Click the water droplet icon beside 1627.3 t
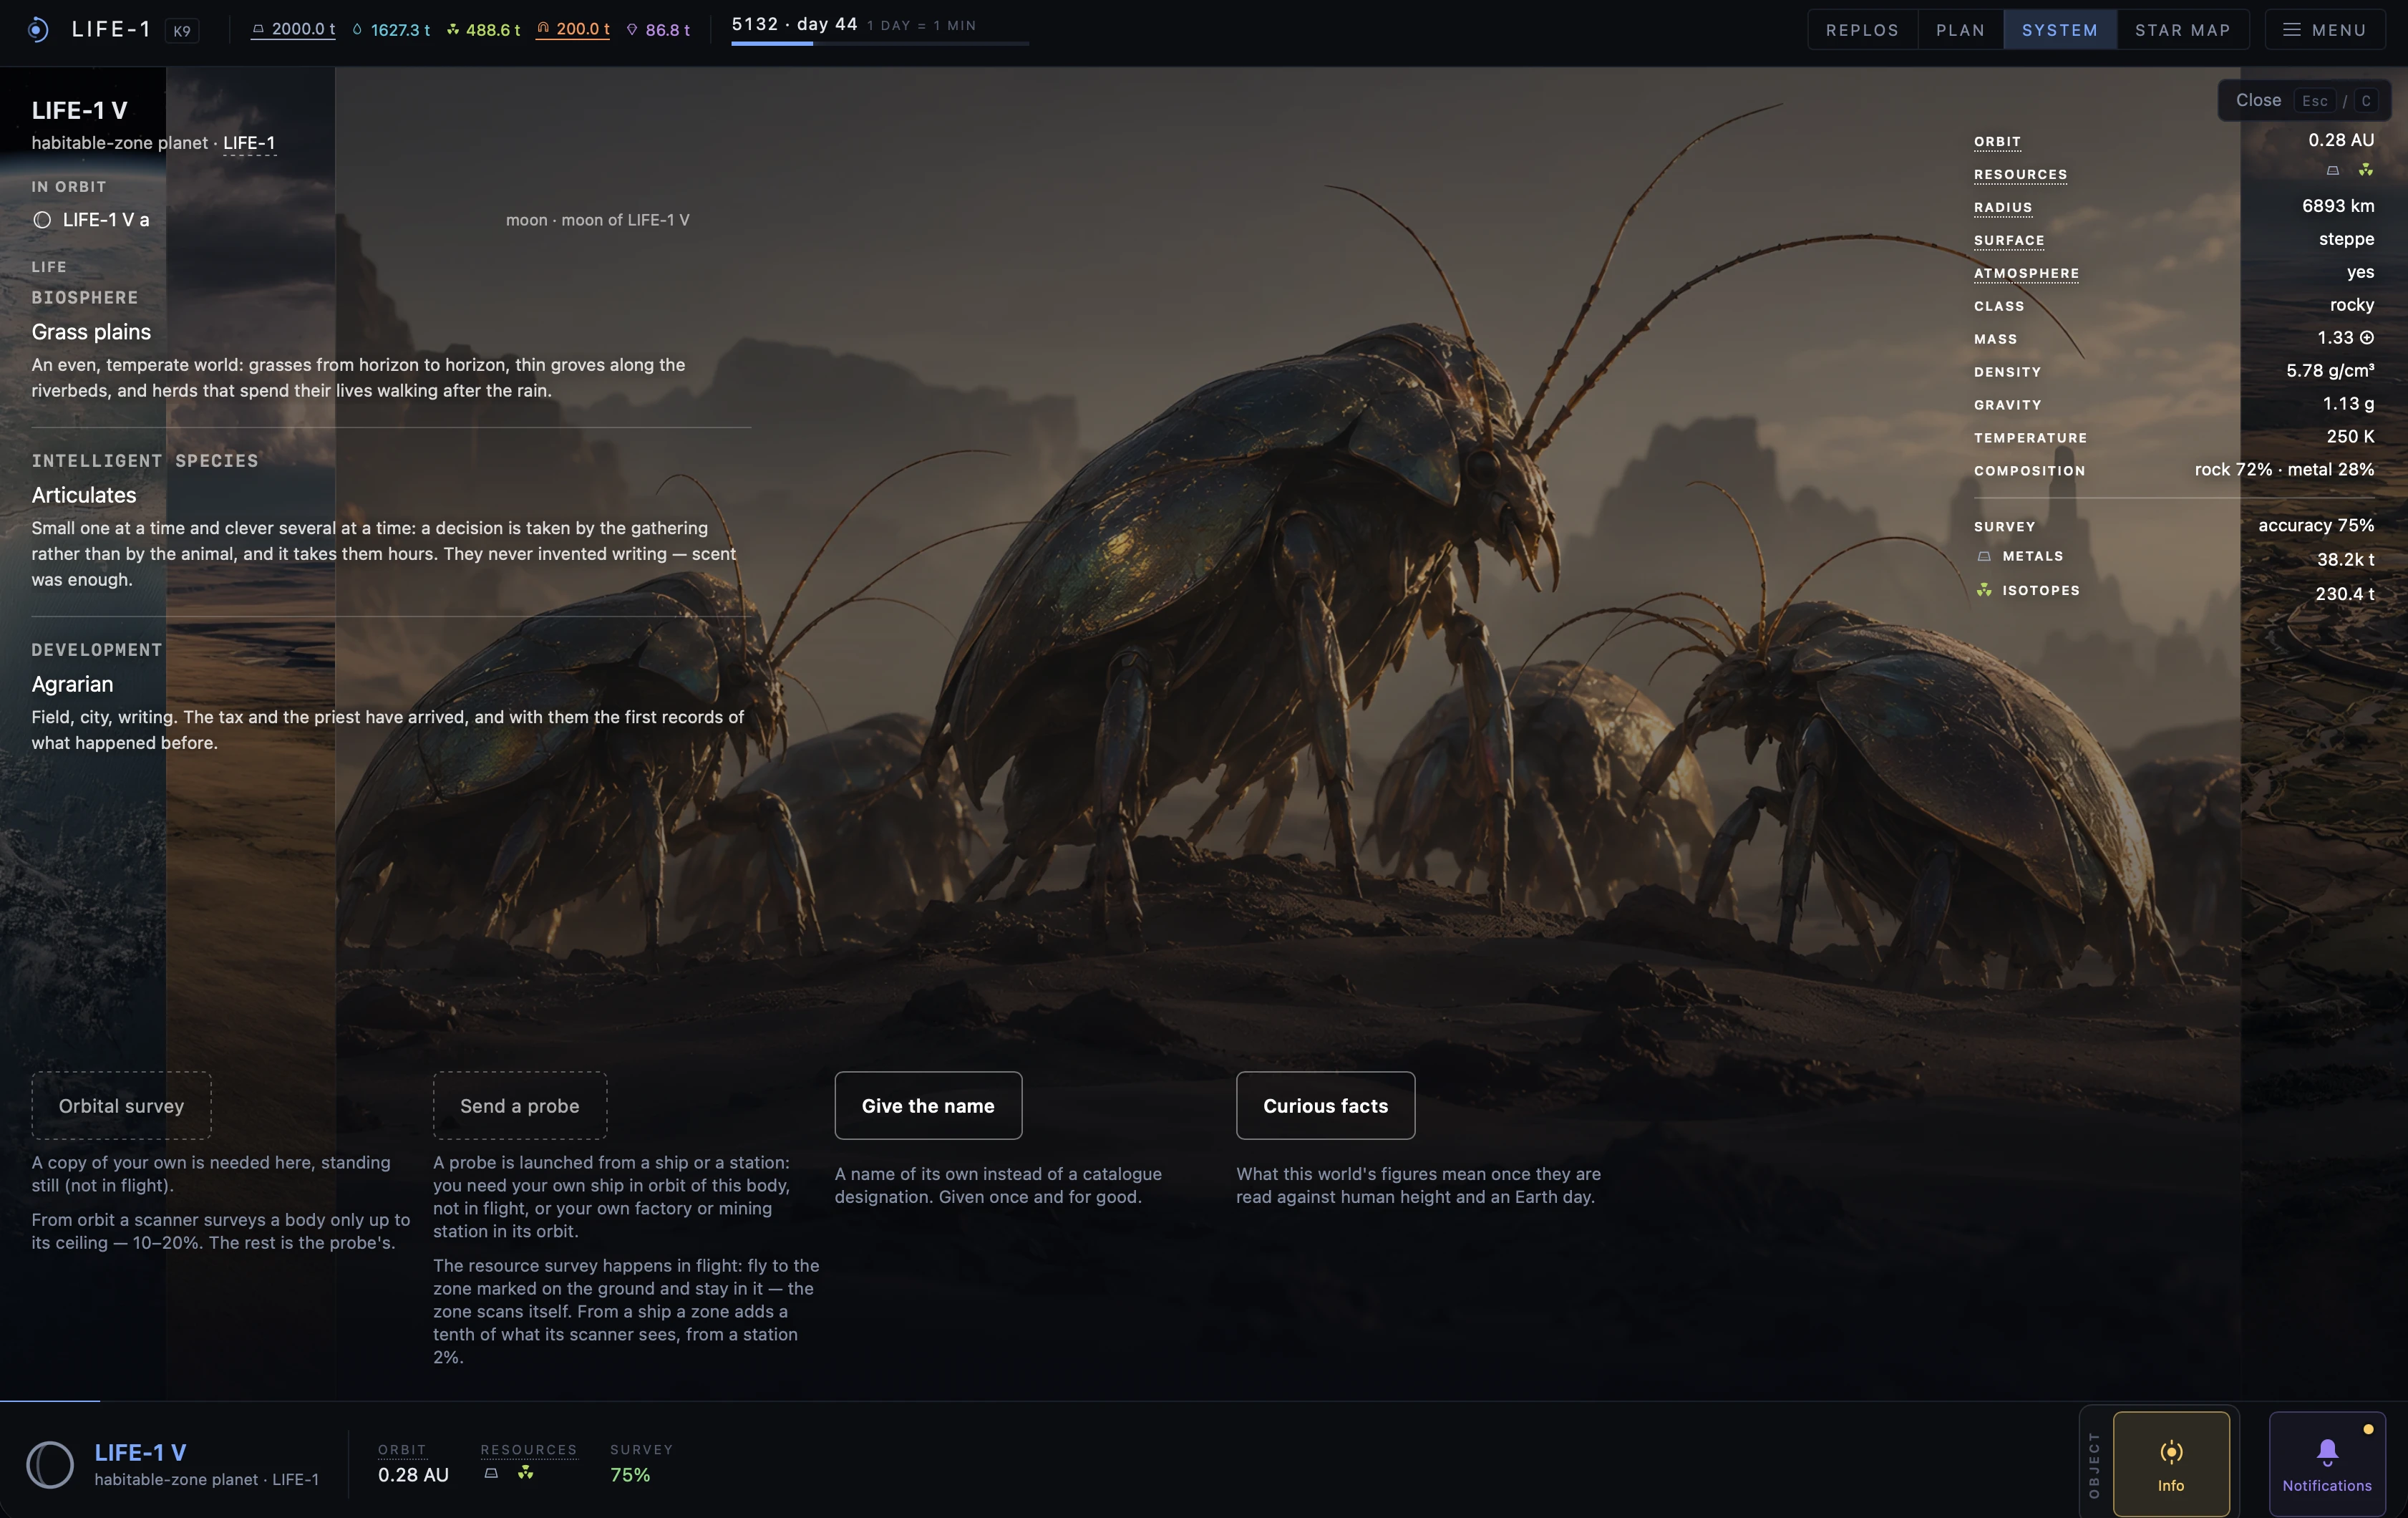Viewport: 2408px width, 1518px height. pyautogui.click(x=357, y=29)
